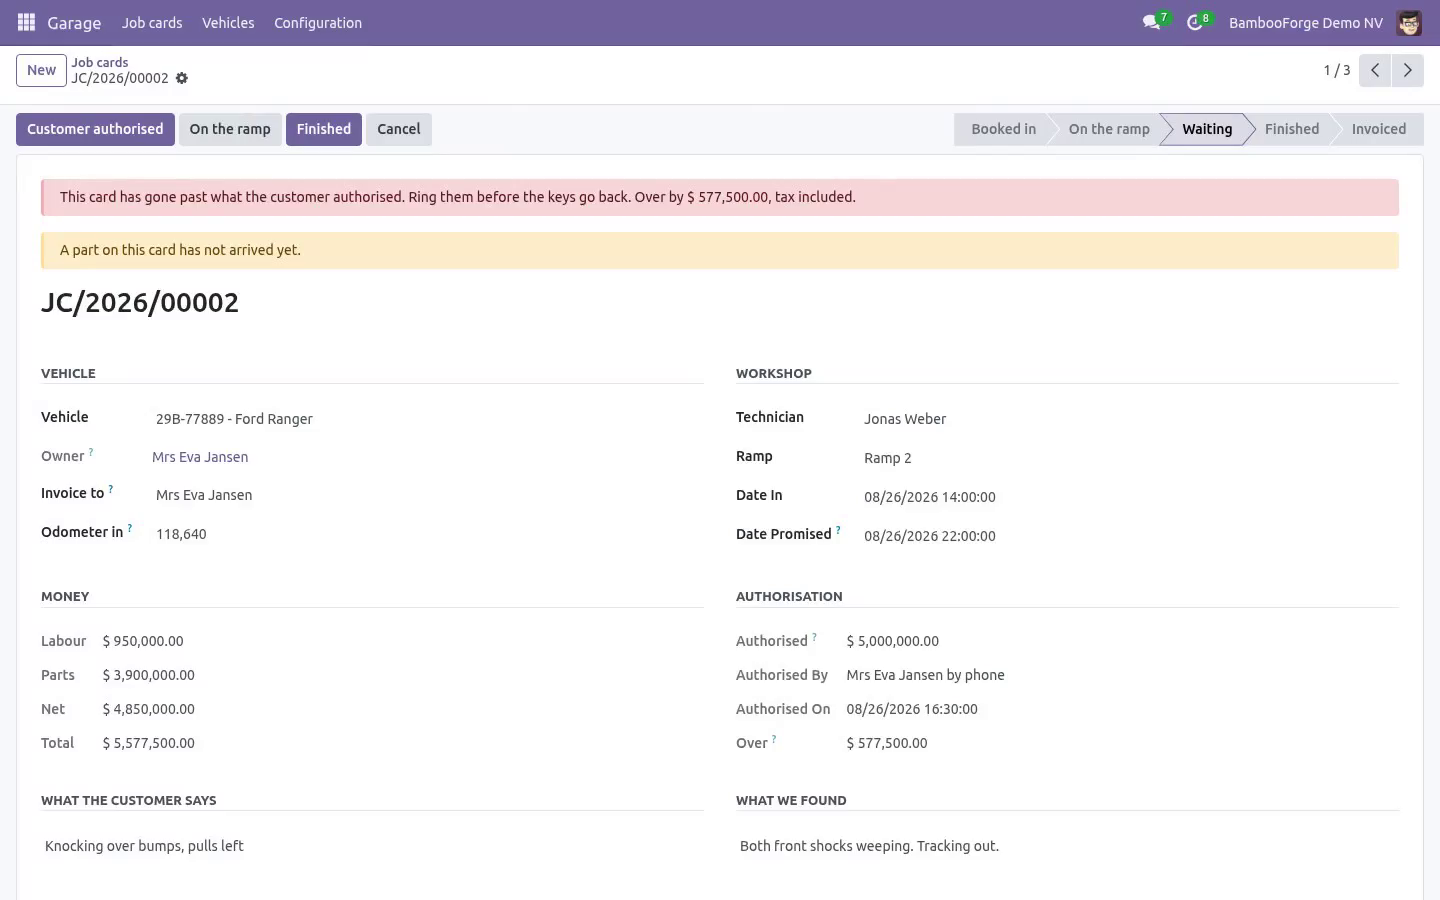Edit the Odometer in value
Screen dimensions: 1440x900
[x=428, y=534]
